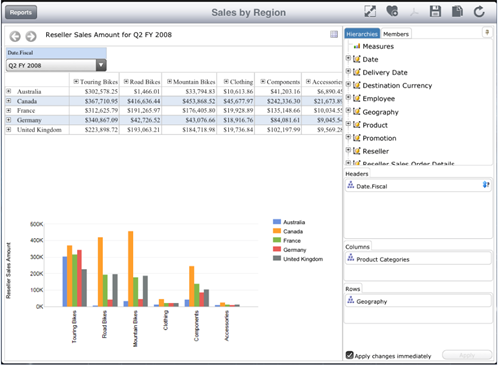
Task: Go back with left arrow button
Action: [15, 36]
